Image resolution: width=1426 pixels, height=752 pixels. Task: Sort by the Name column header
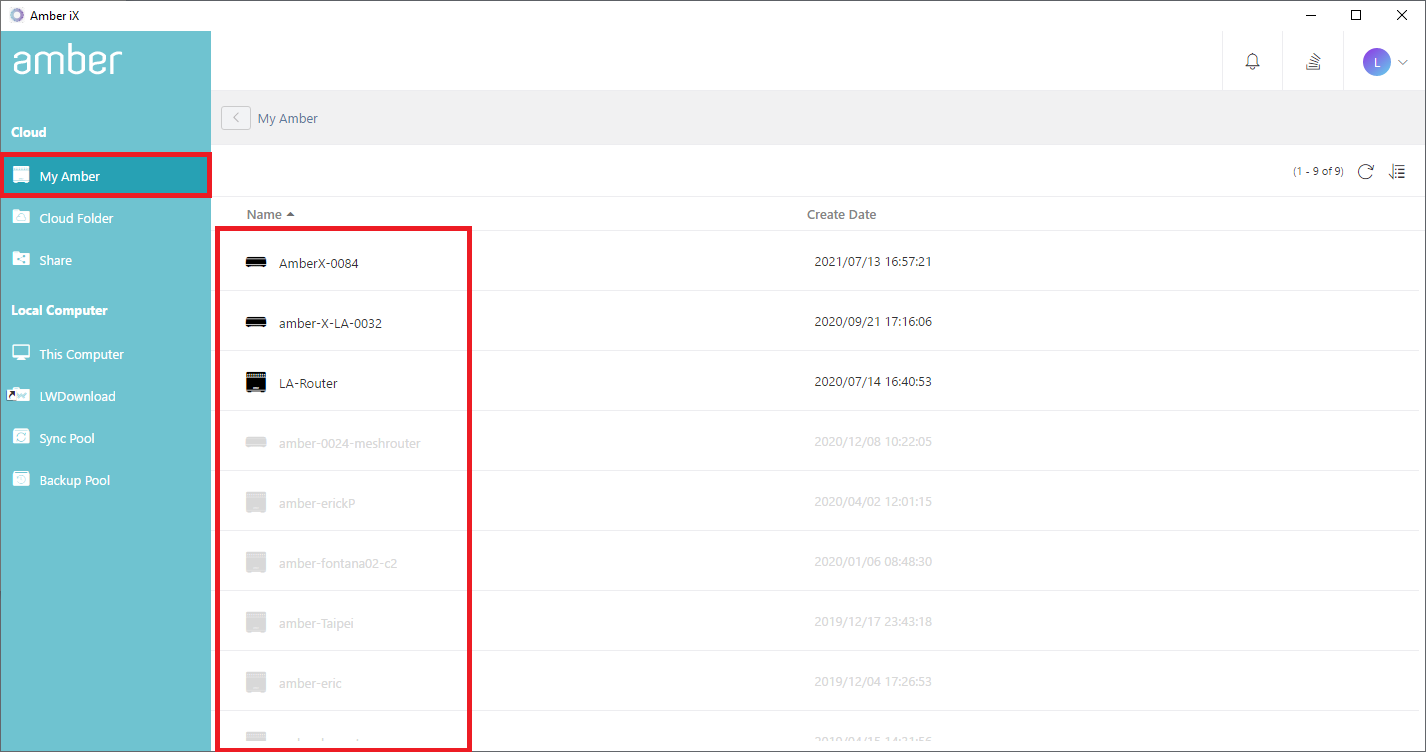tap(270, 214)
